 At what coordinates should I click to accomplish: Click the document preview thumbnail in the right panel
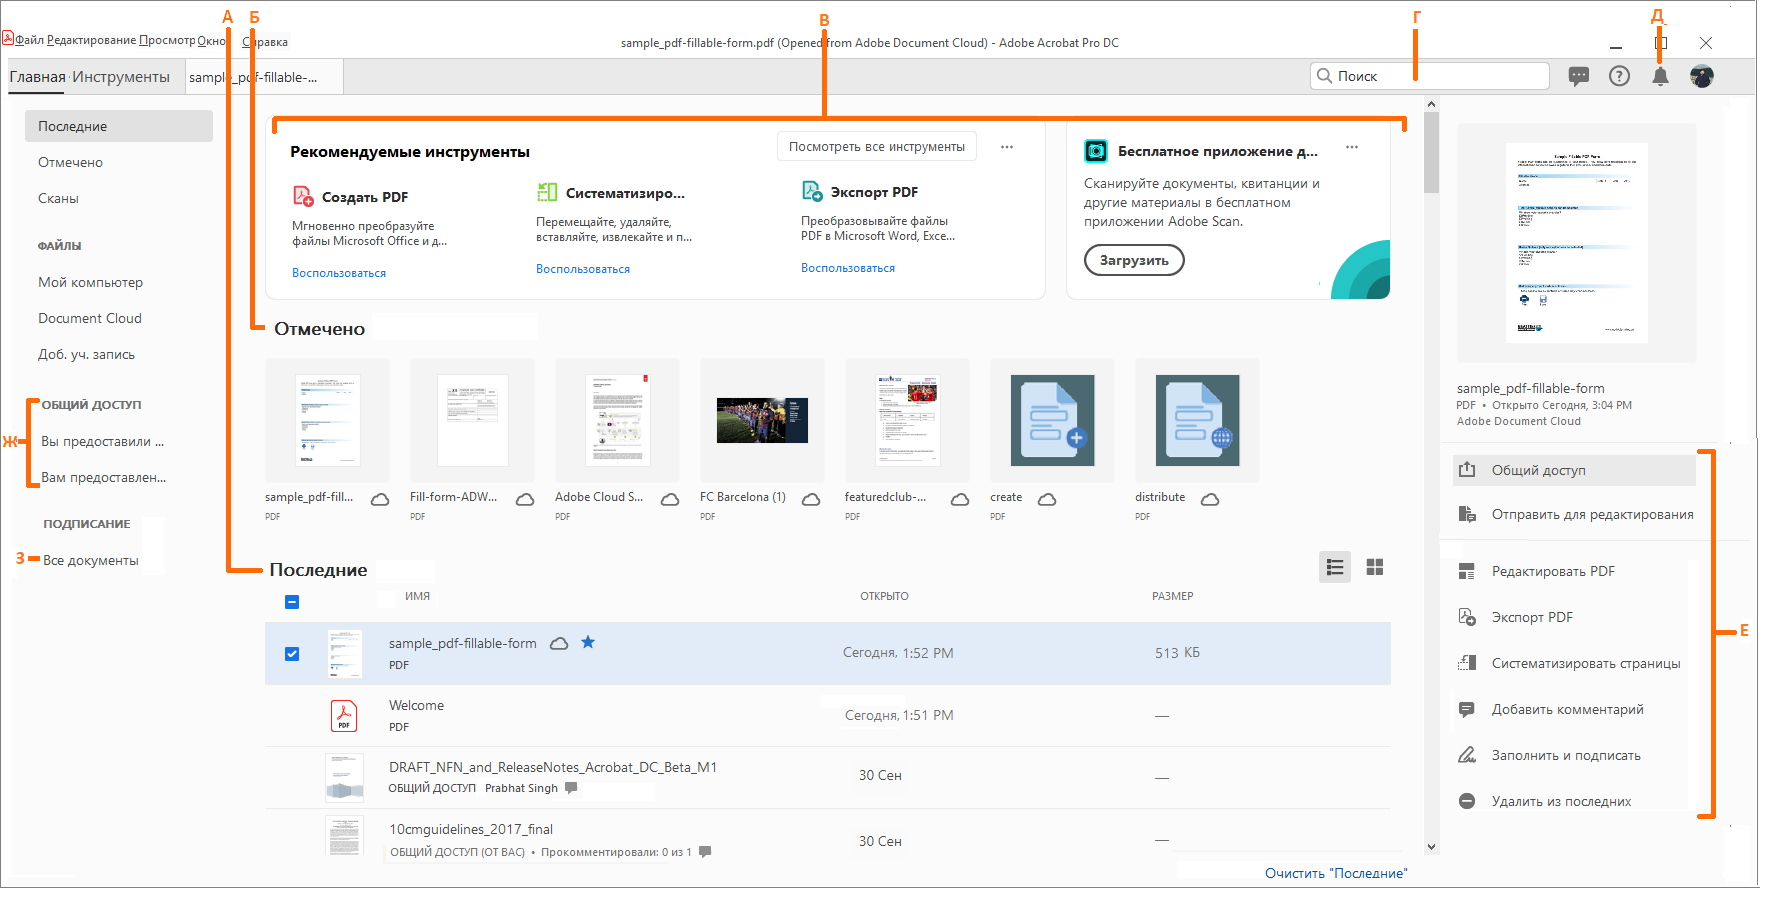coord(1576,243)
